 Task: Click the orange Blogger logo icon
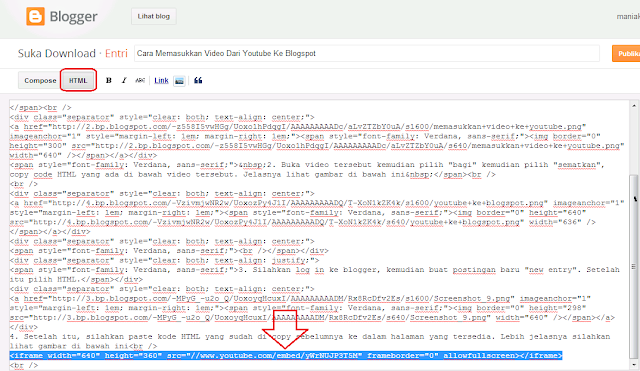[36, 17]
